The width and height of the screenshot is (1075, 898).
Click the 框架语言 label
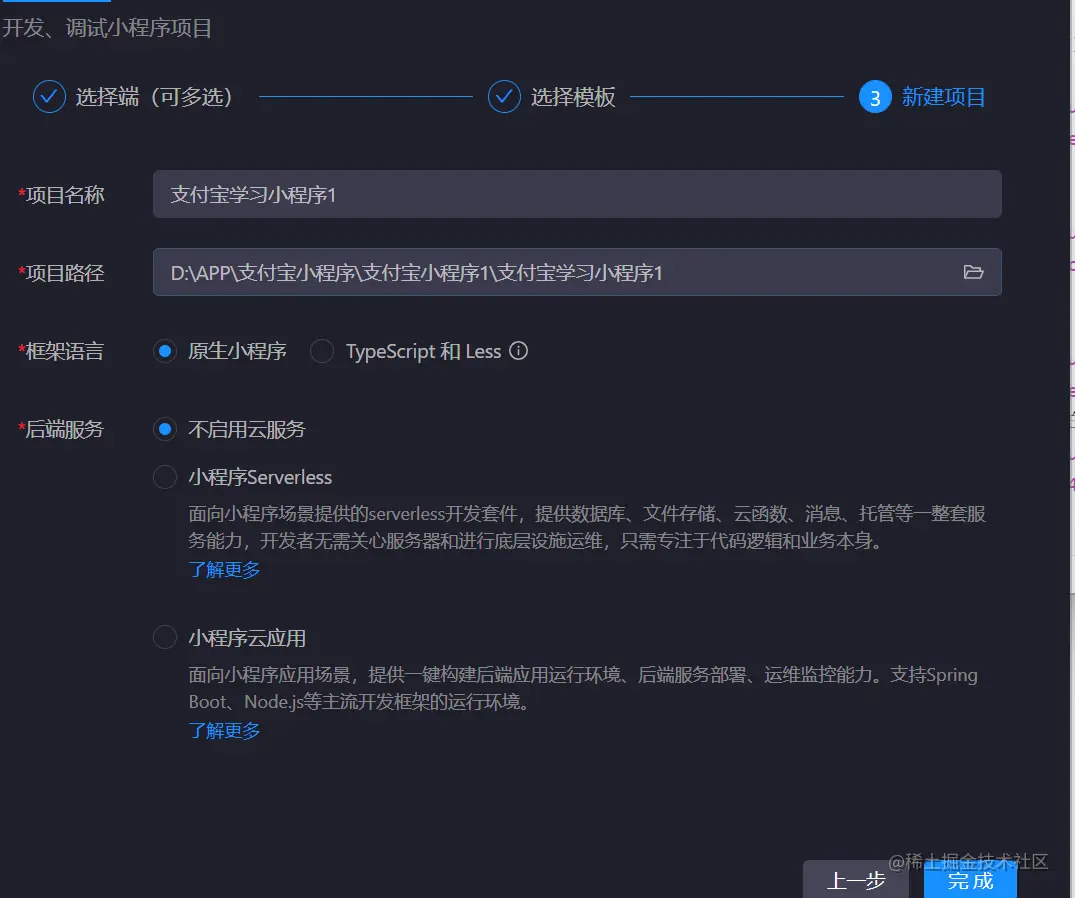coord(62,351)
